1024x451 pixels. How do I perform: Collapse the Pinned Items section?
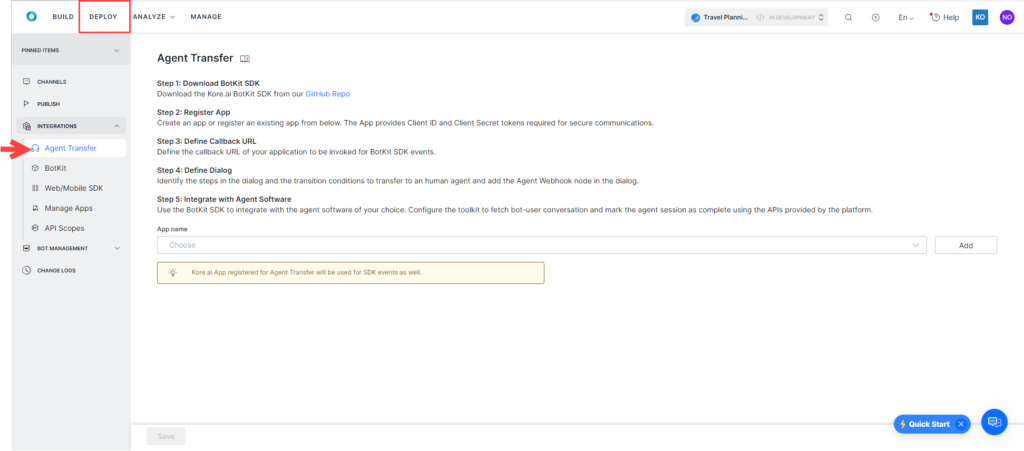117,49
